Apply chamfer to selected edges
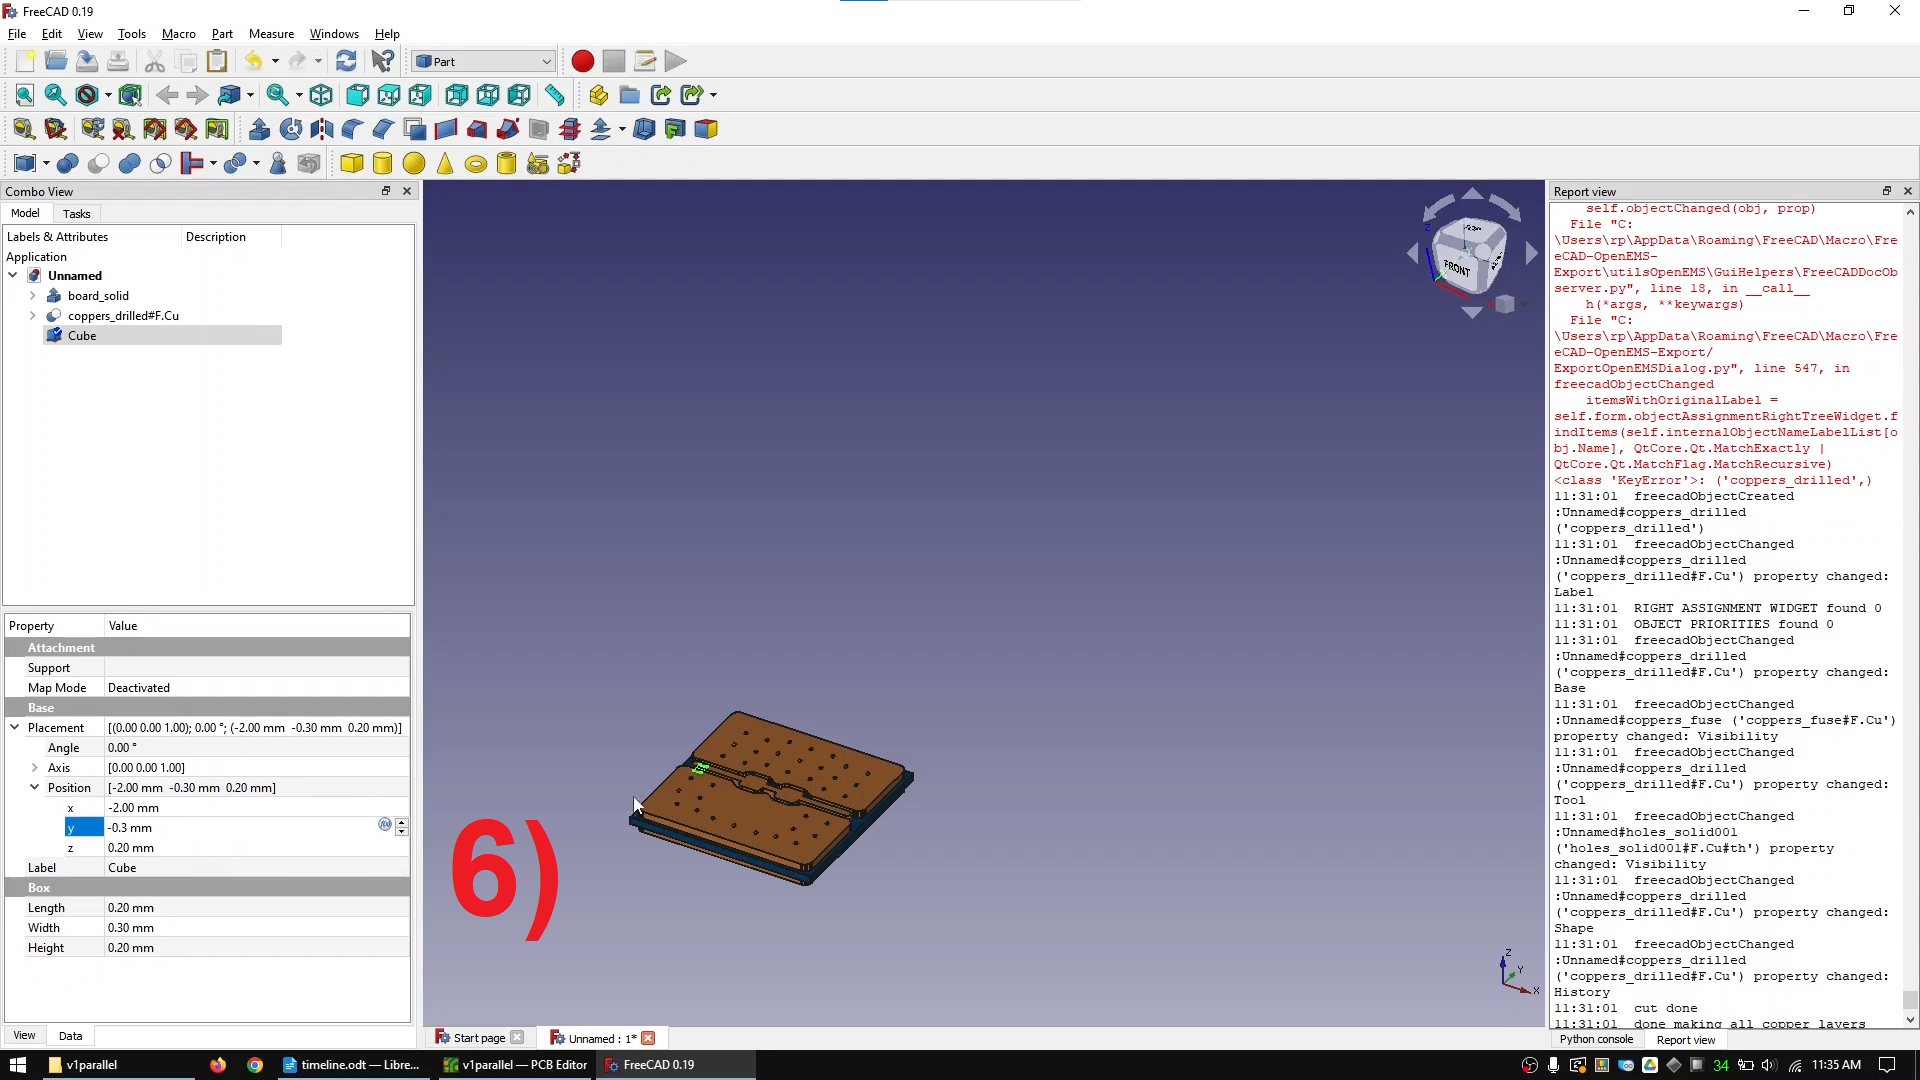Image resolution: width=1920 pixels, height=1080 pixels. (x=383, y=129)
